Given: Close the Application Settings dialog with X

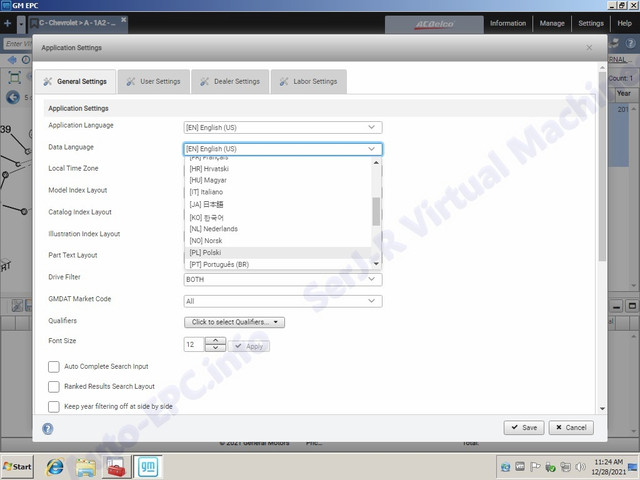Looking at the screenshot, I should [x=589, y=48].
